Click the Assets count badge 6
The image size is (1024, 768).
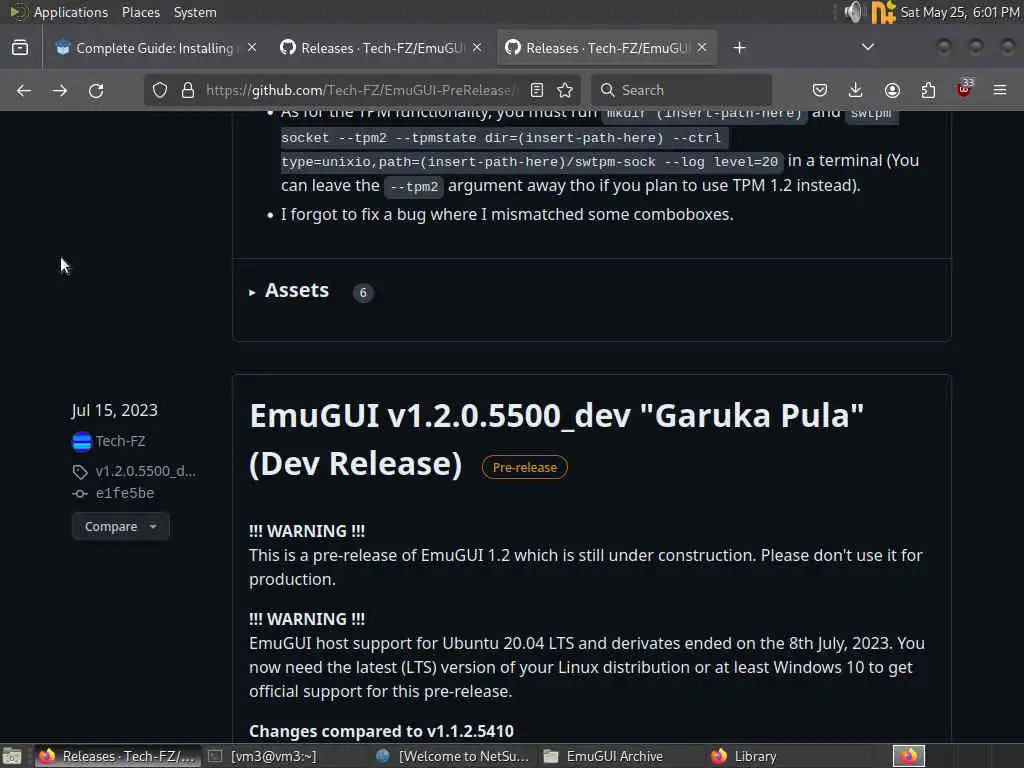[x=363, y=293]
